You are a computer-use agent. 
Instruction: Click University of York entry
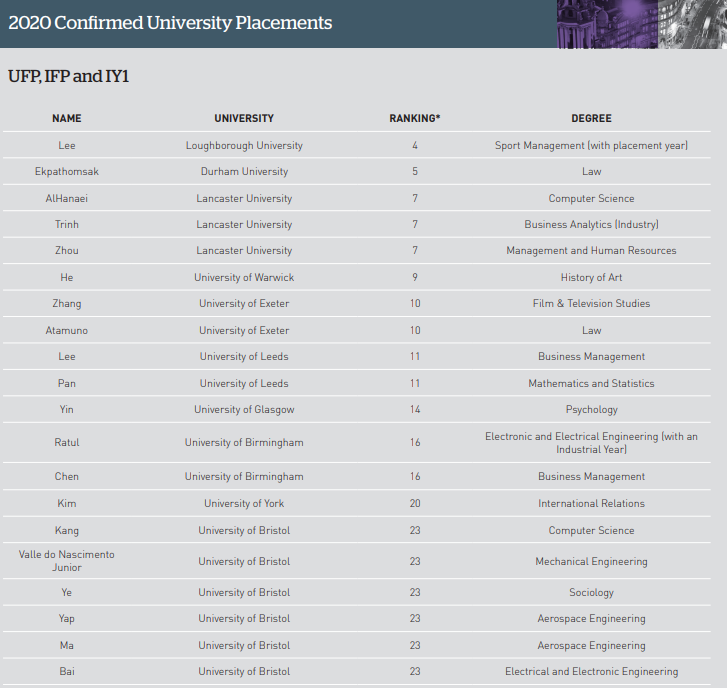point(244,503)
